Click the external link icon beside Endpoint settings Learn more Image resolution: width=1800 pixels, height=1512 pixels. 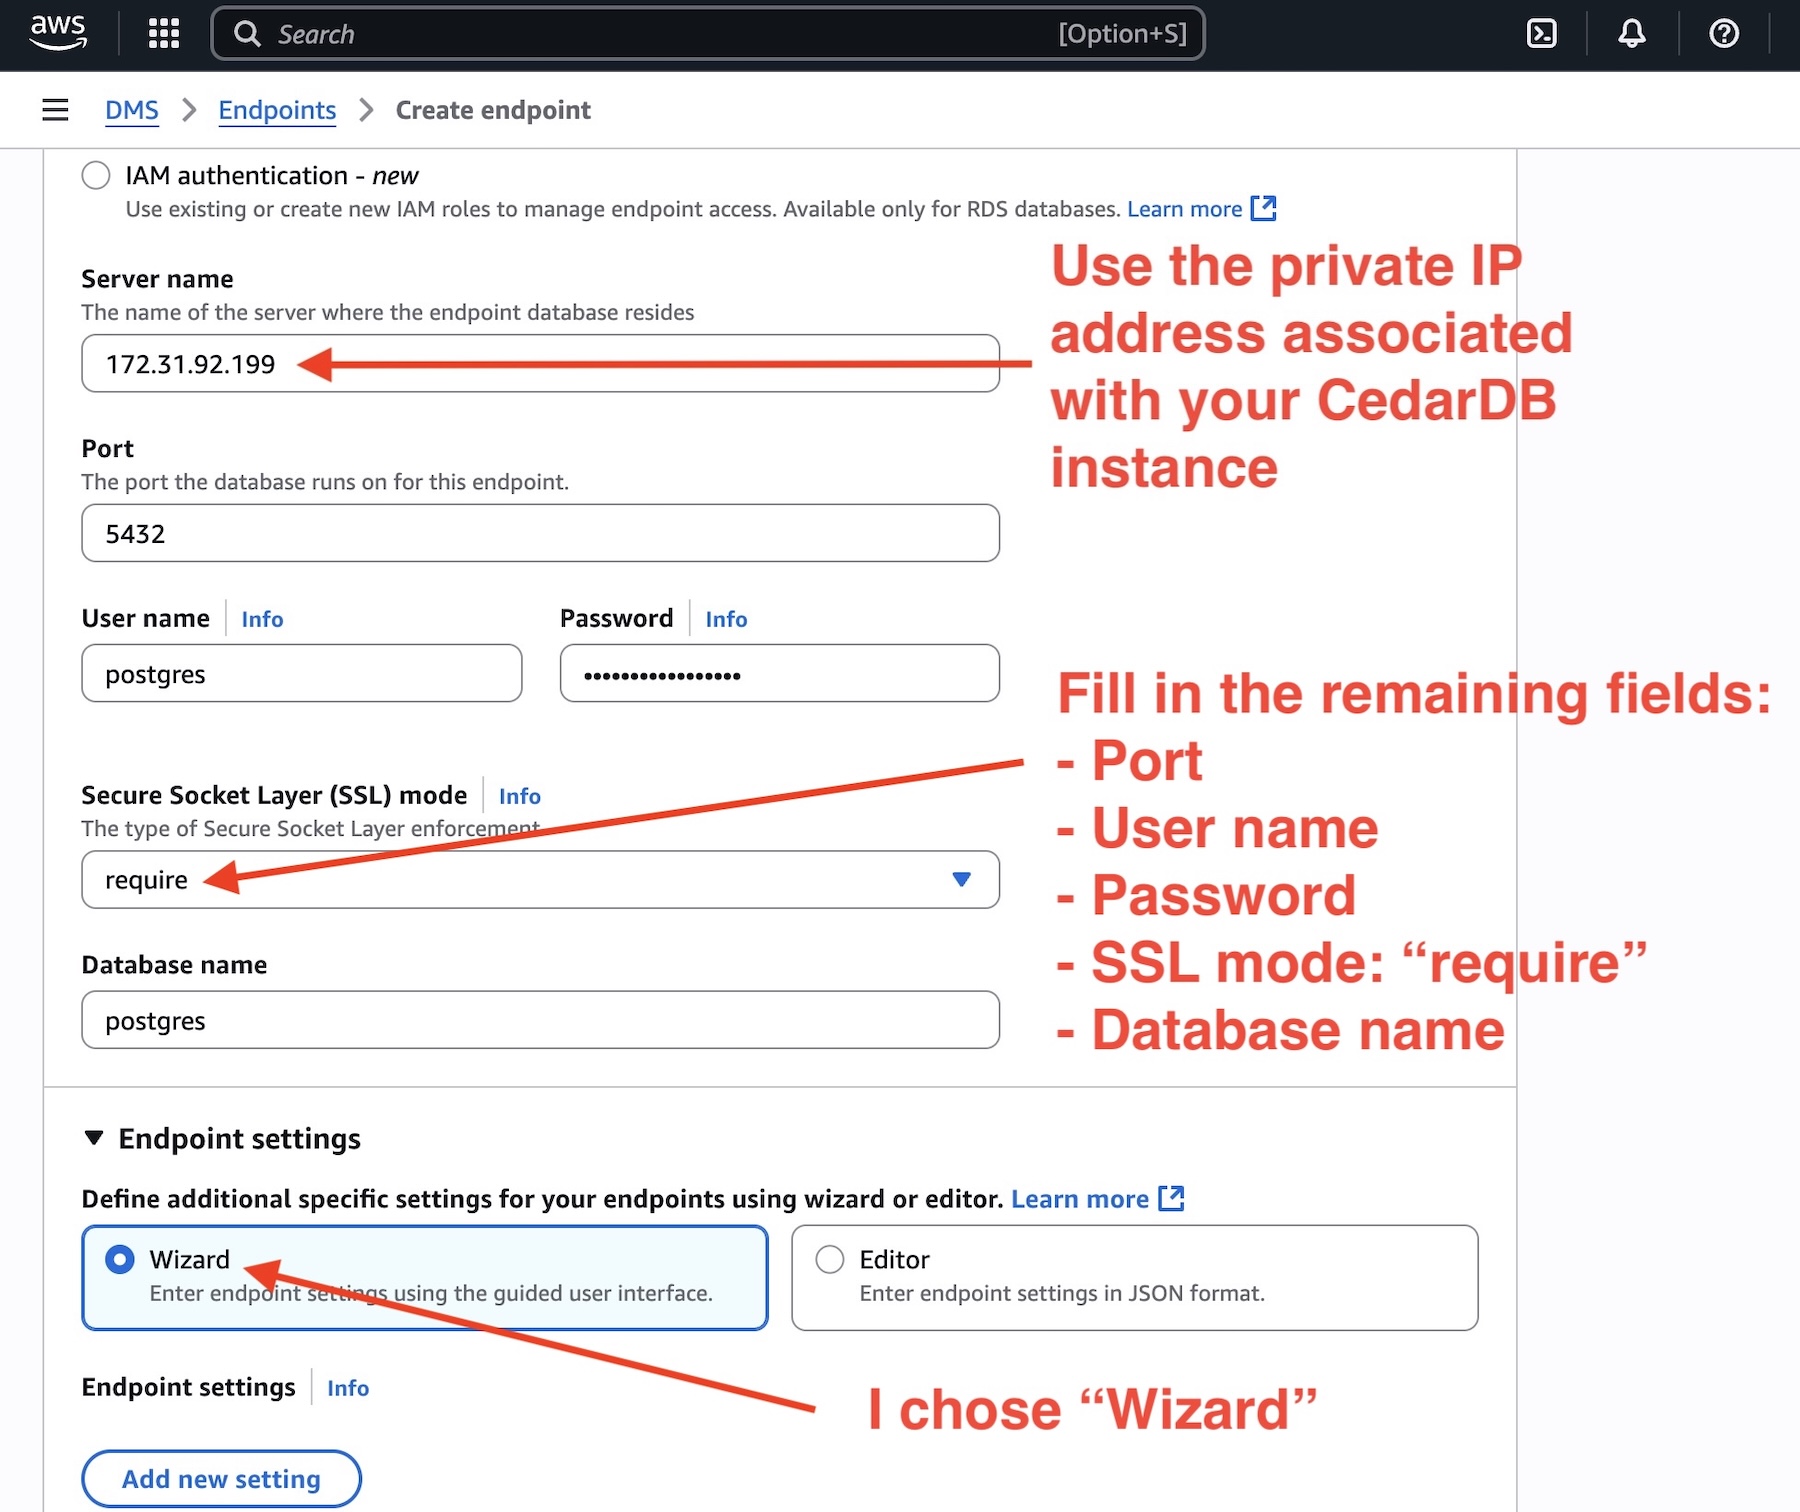click(x=1170, y=1198)
